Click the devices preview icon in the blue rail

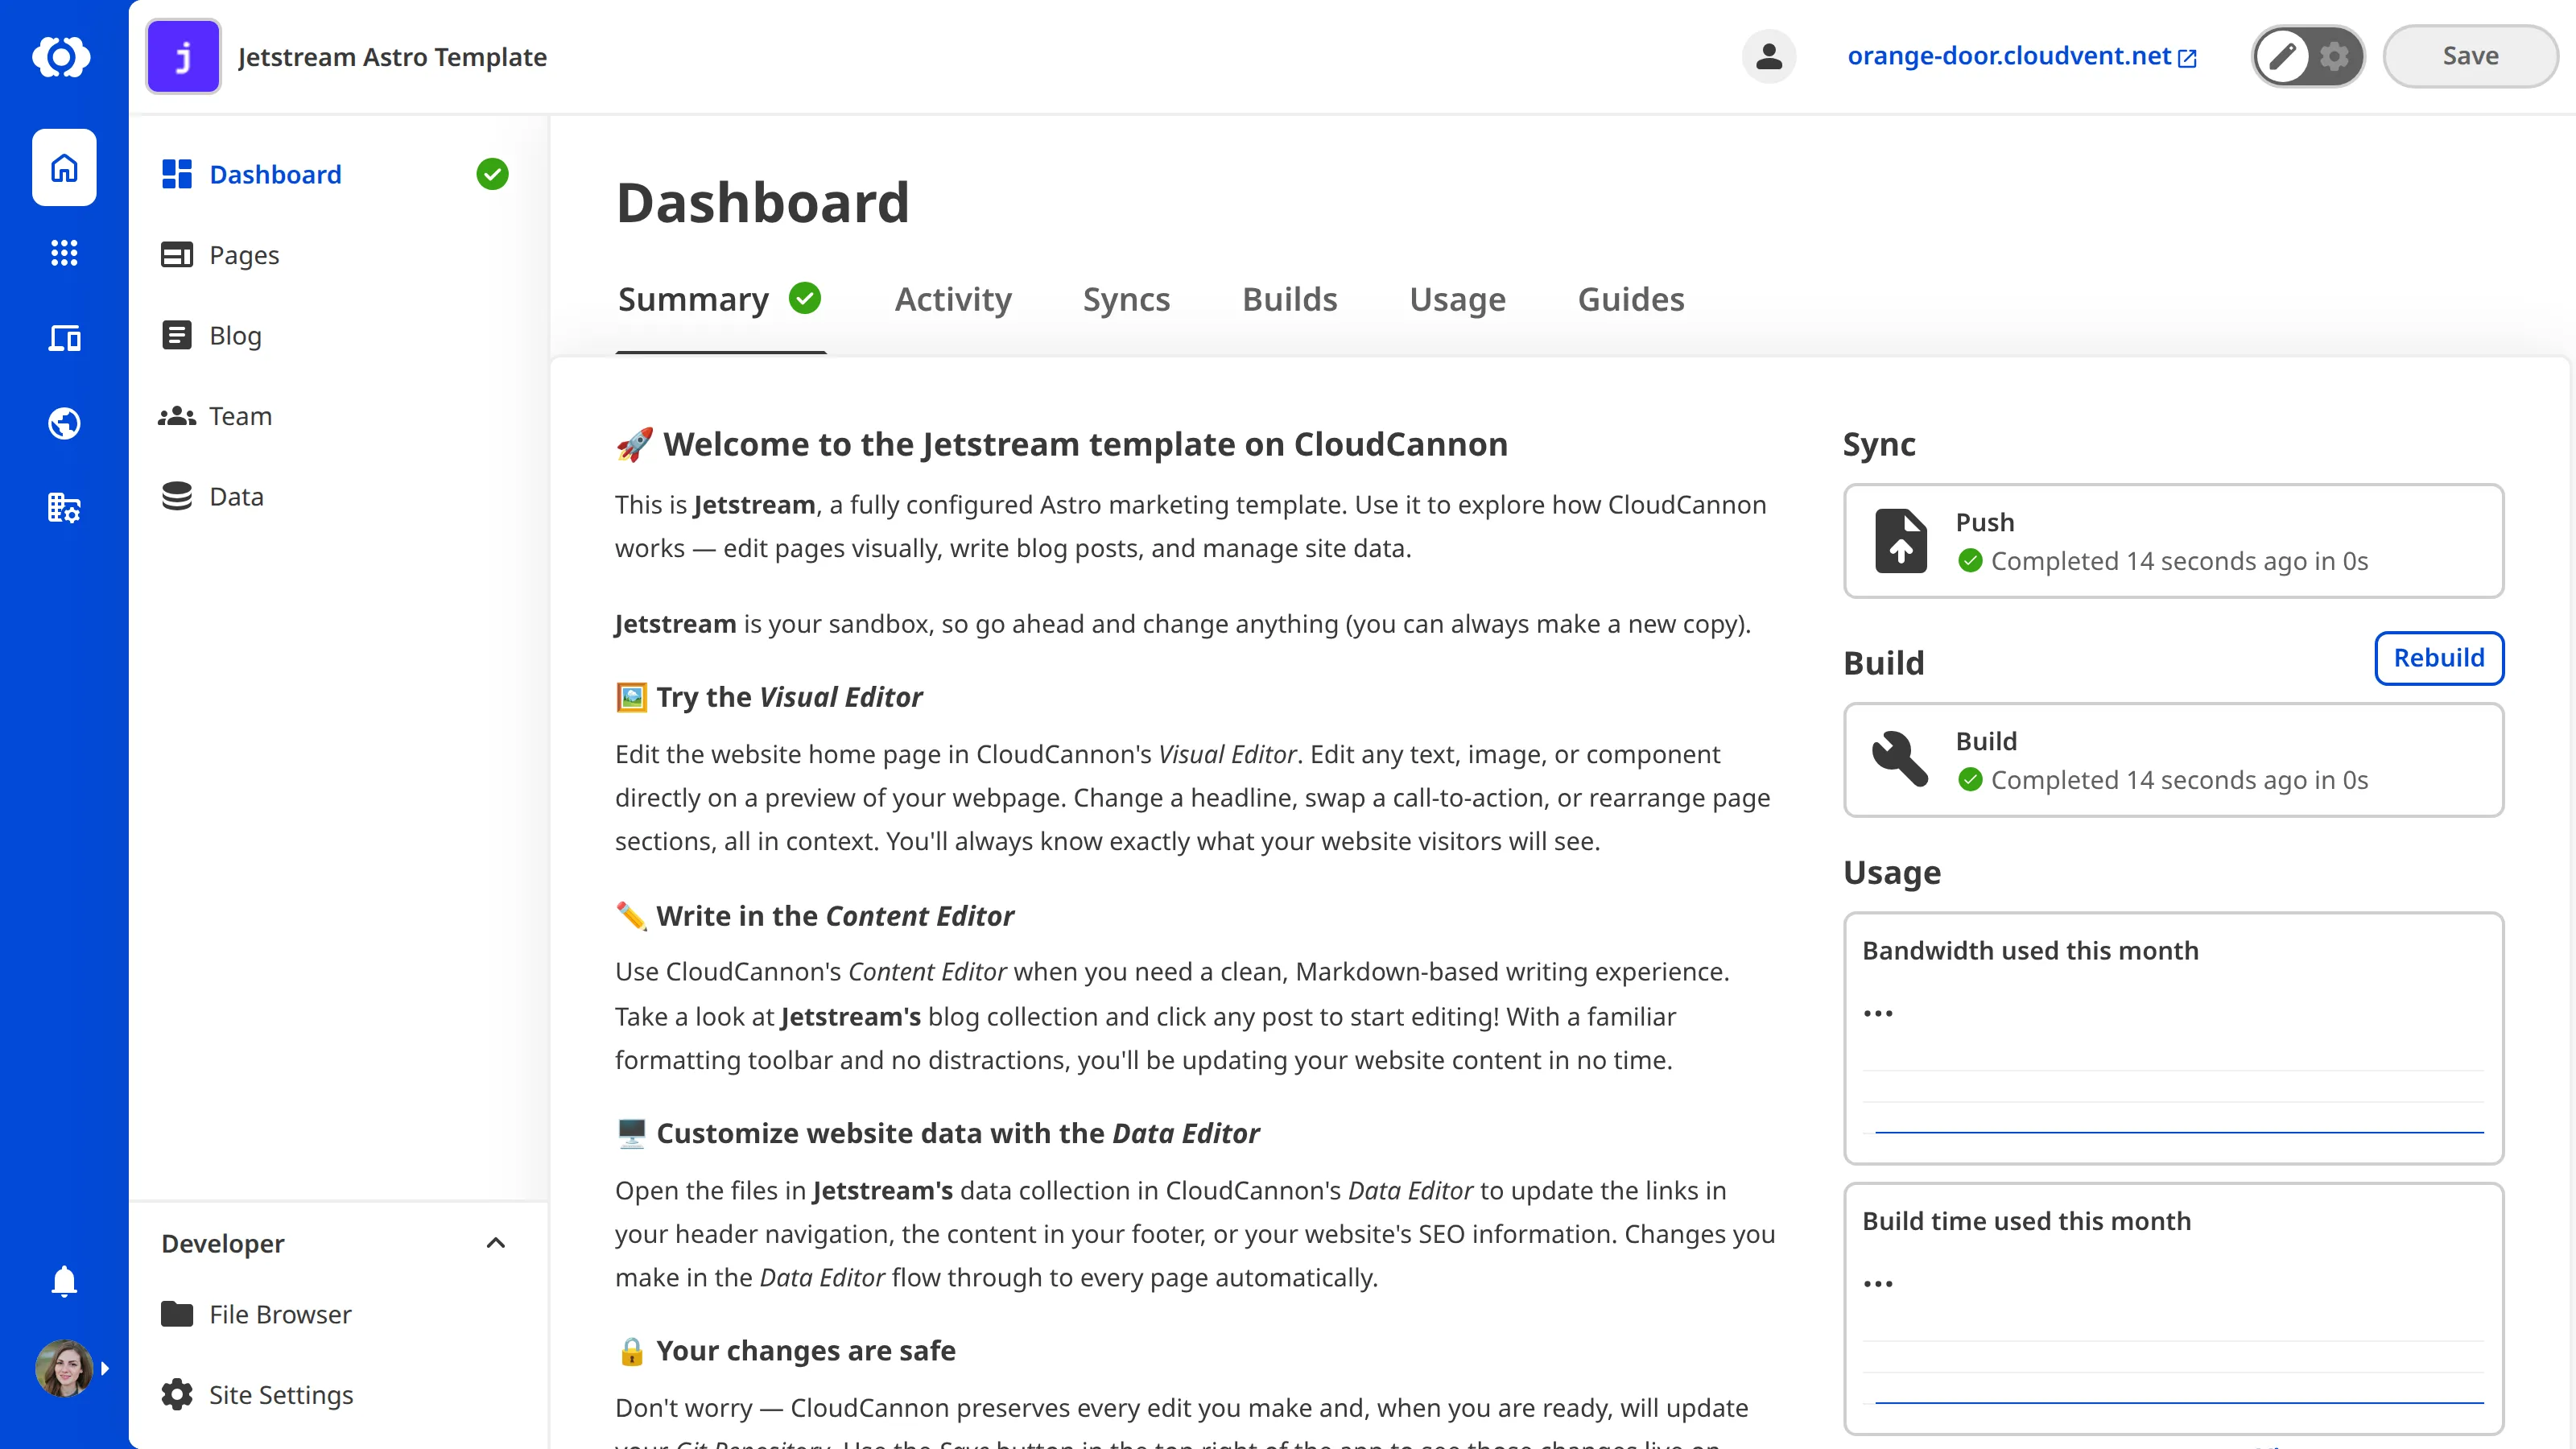click(63, 338)
